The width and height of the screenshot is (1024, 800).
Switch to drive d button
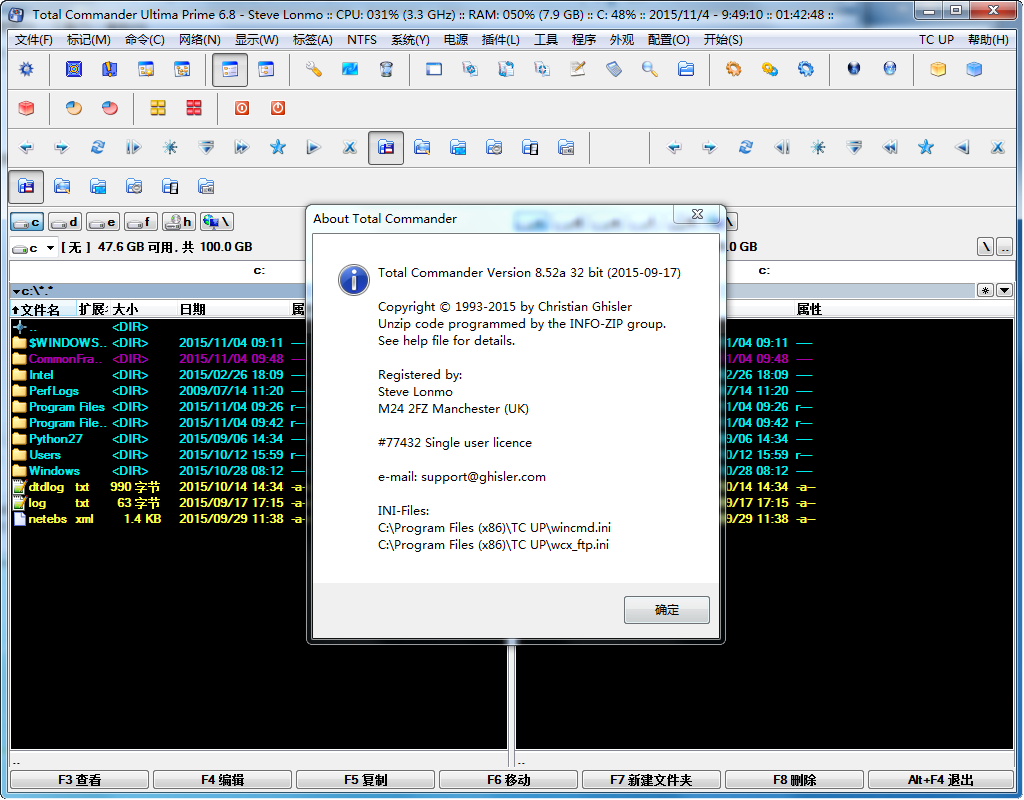coord(65,222)
